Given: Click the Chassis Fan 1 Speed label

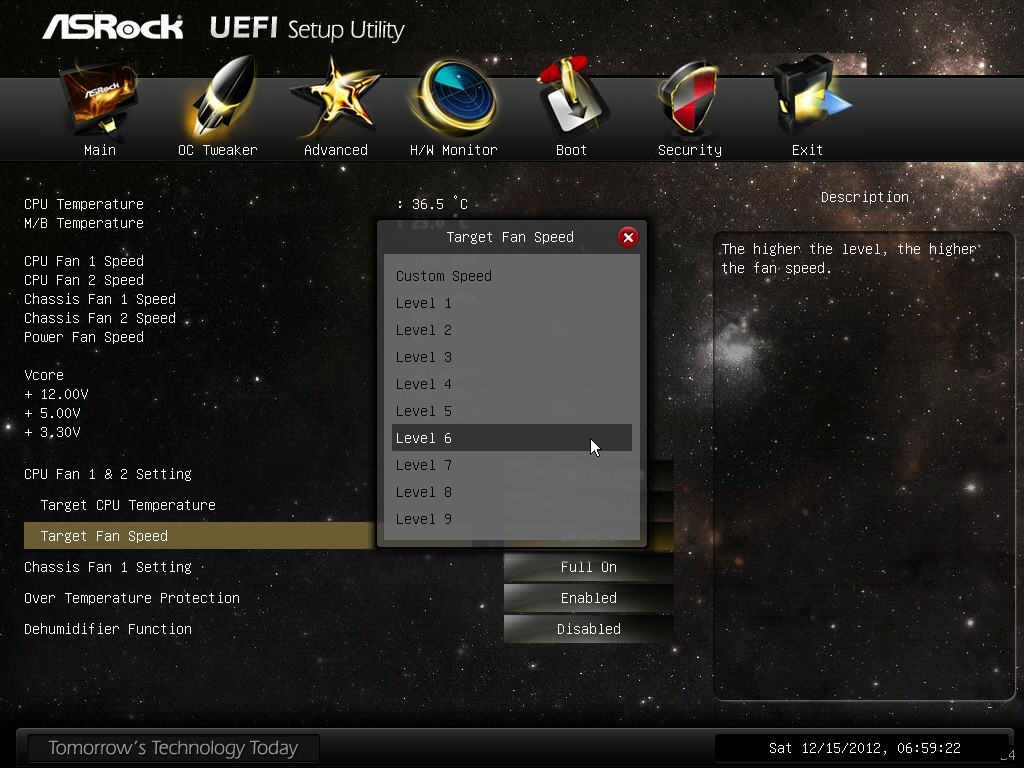Looking at the screenshot, I should point(100,299).
